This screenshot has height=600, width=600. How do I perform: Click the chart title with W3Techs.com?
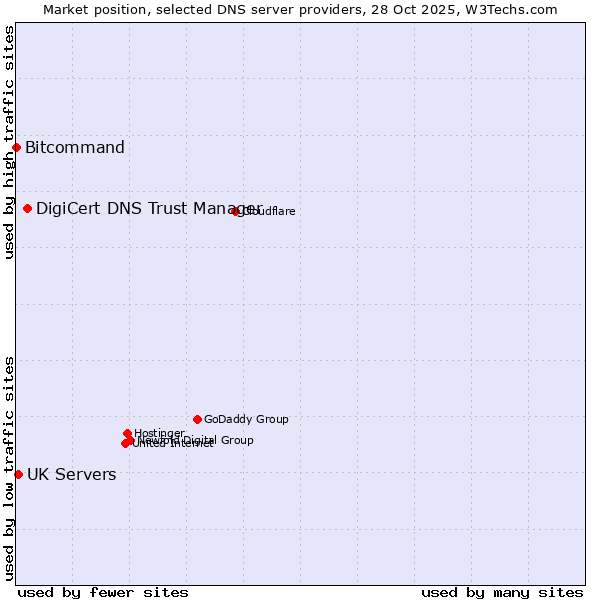[300, 9]
